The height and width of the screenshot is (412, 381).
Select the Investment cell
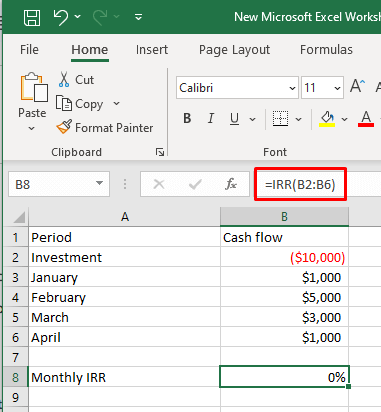(x=125, y=257)
